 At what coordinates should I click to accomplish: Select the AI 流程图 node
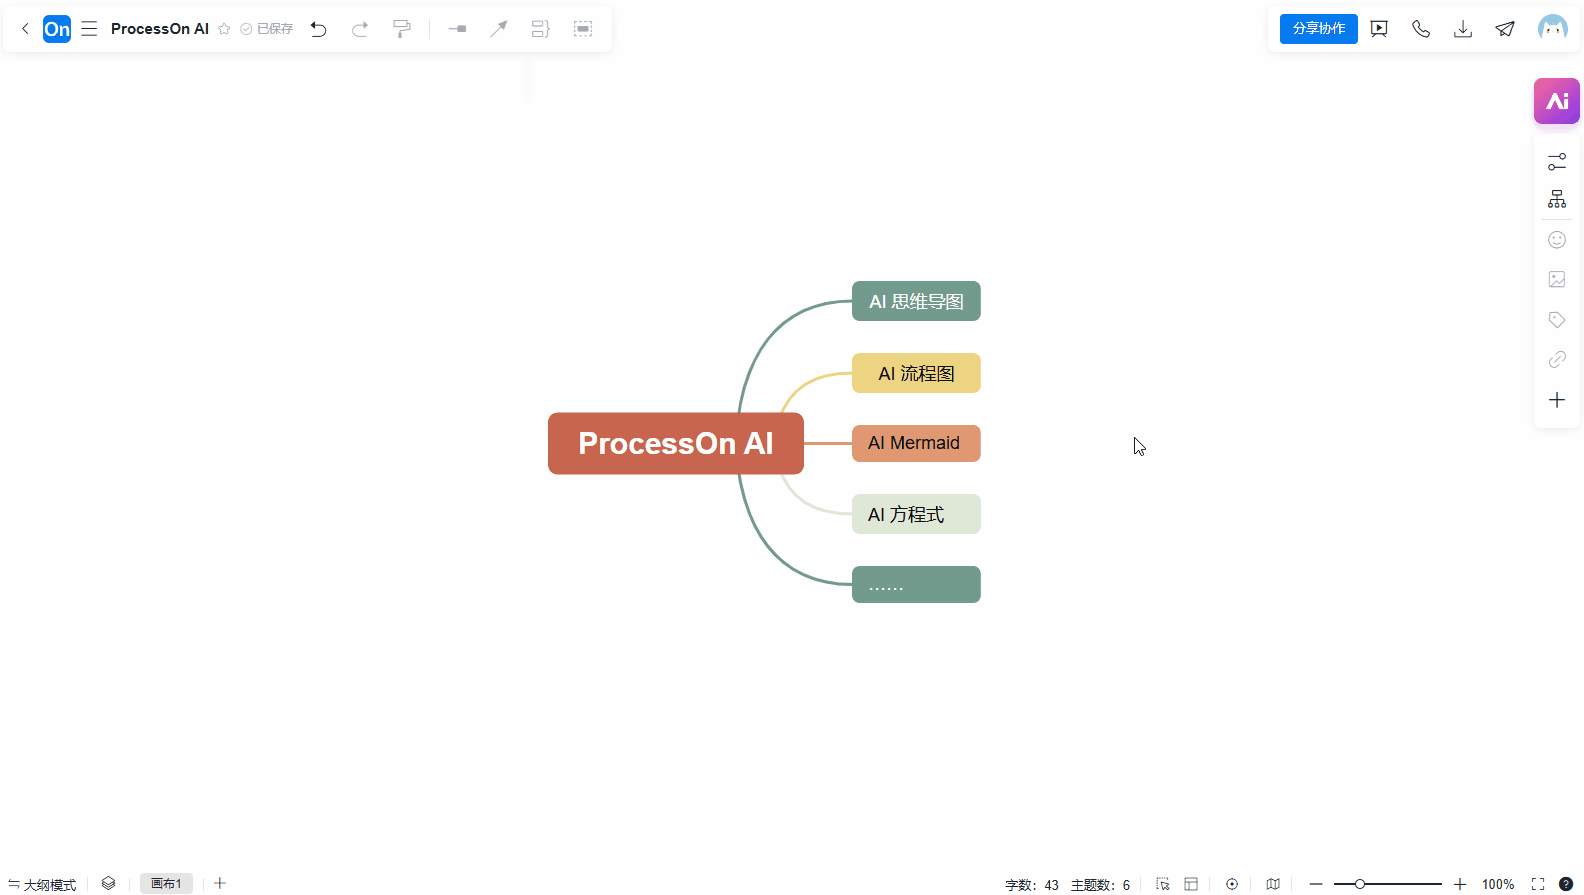pyautogui.click(x=916, y=373)
